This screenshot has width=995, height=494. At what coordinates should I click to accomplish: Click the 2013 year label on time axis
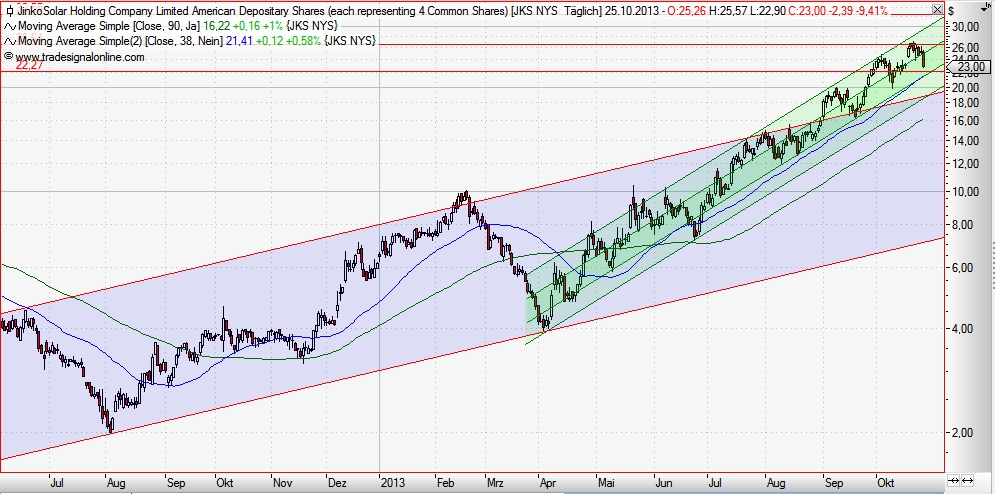393,483
